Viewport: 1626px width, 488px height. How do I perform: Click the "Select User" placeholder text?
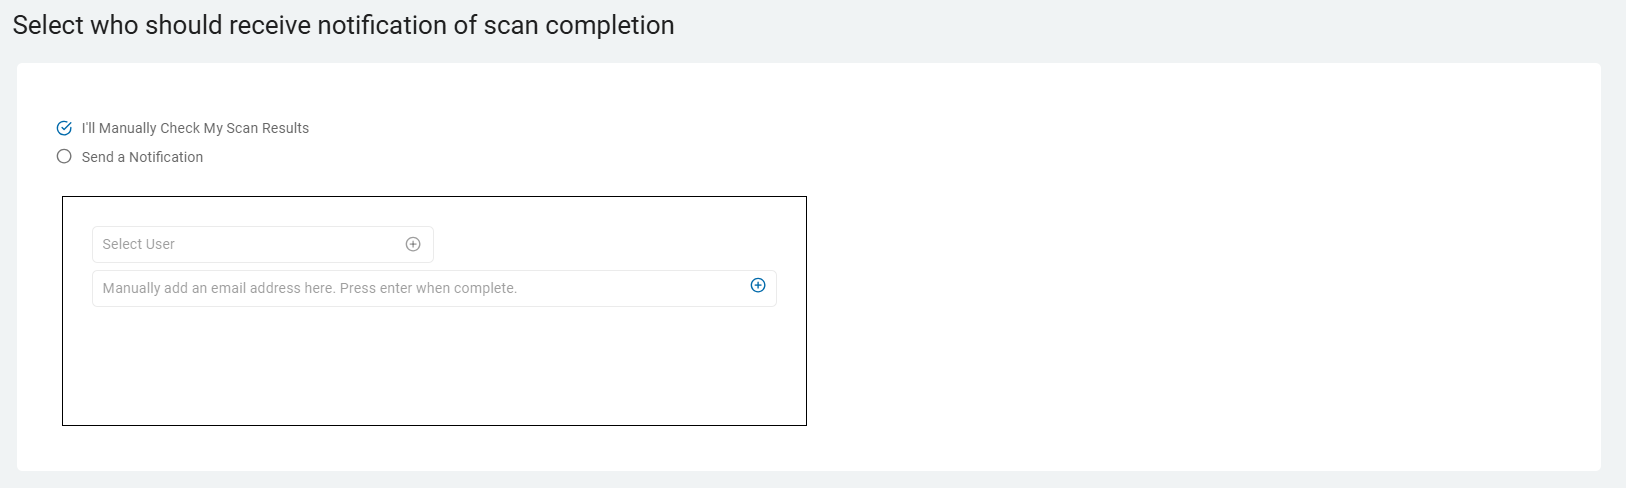click(x=138, y=244)
